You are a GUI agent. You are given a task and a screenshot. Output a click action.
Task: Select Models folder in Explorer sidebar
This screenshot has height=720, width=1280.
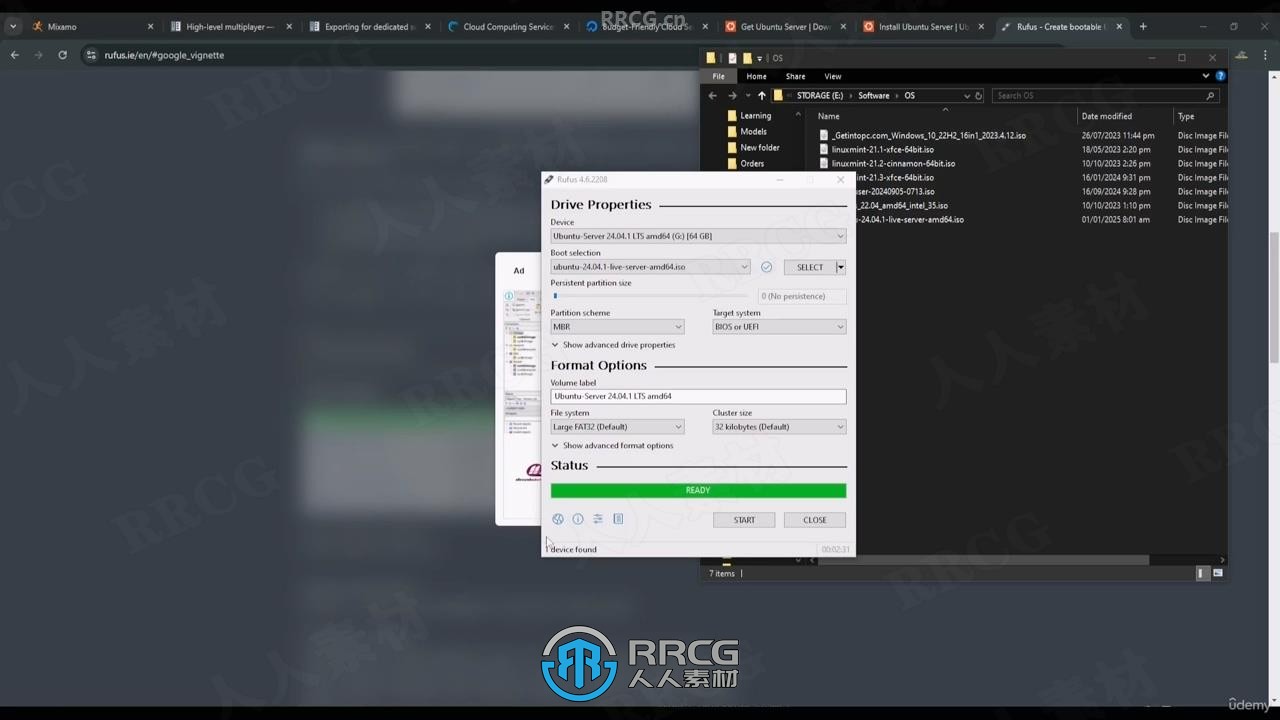pyautogui.click(x=753, y=132)
